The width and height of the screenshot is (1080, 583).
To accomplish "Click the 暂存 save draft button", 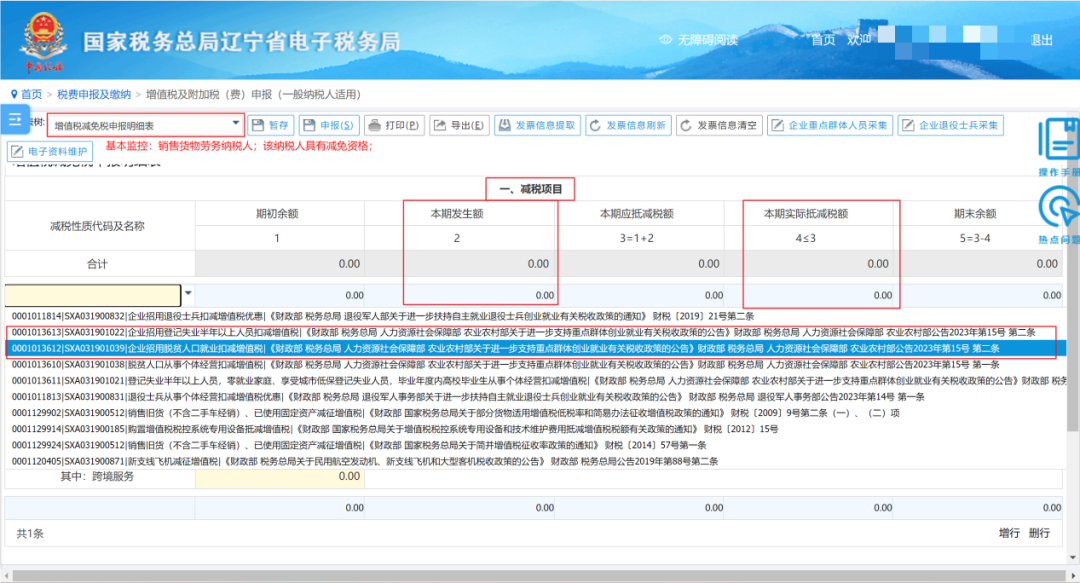I will tap(271, 125).
